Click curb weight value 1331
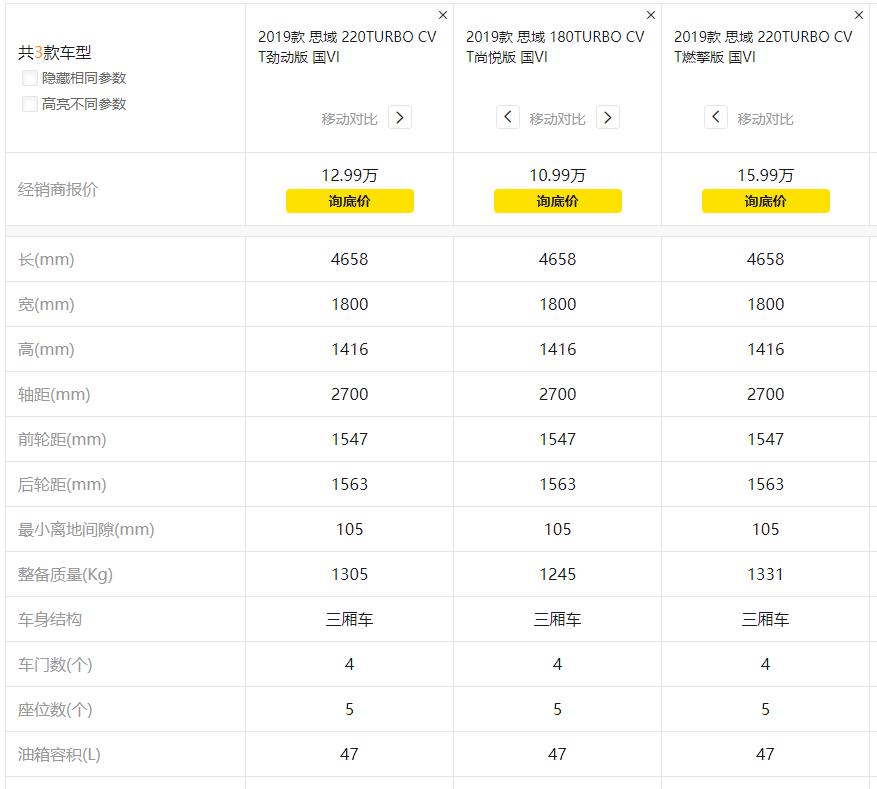877x789 pixels. (766, 574)
